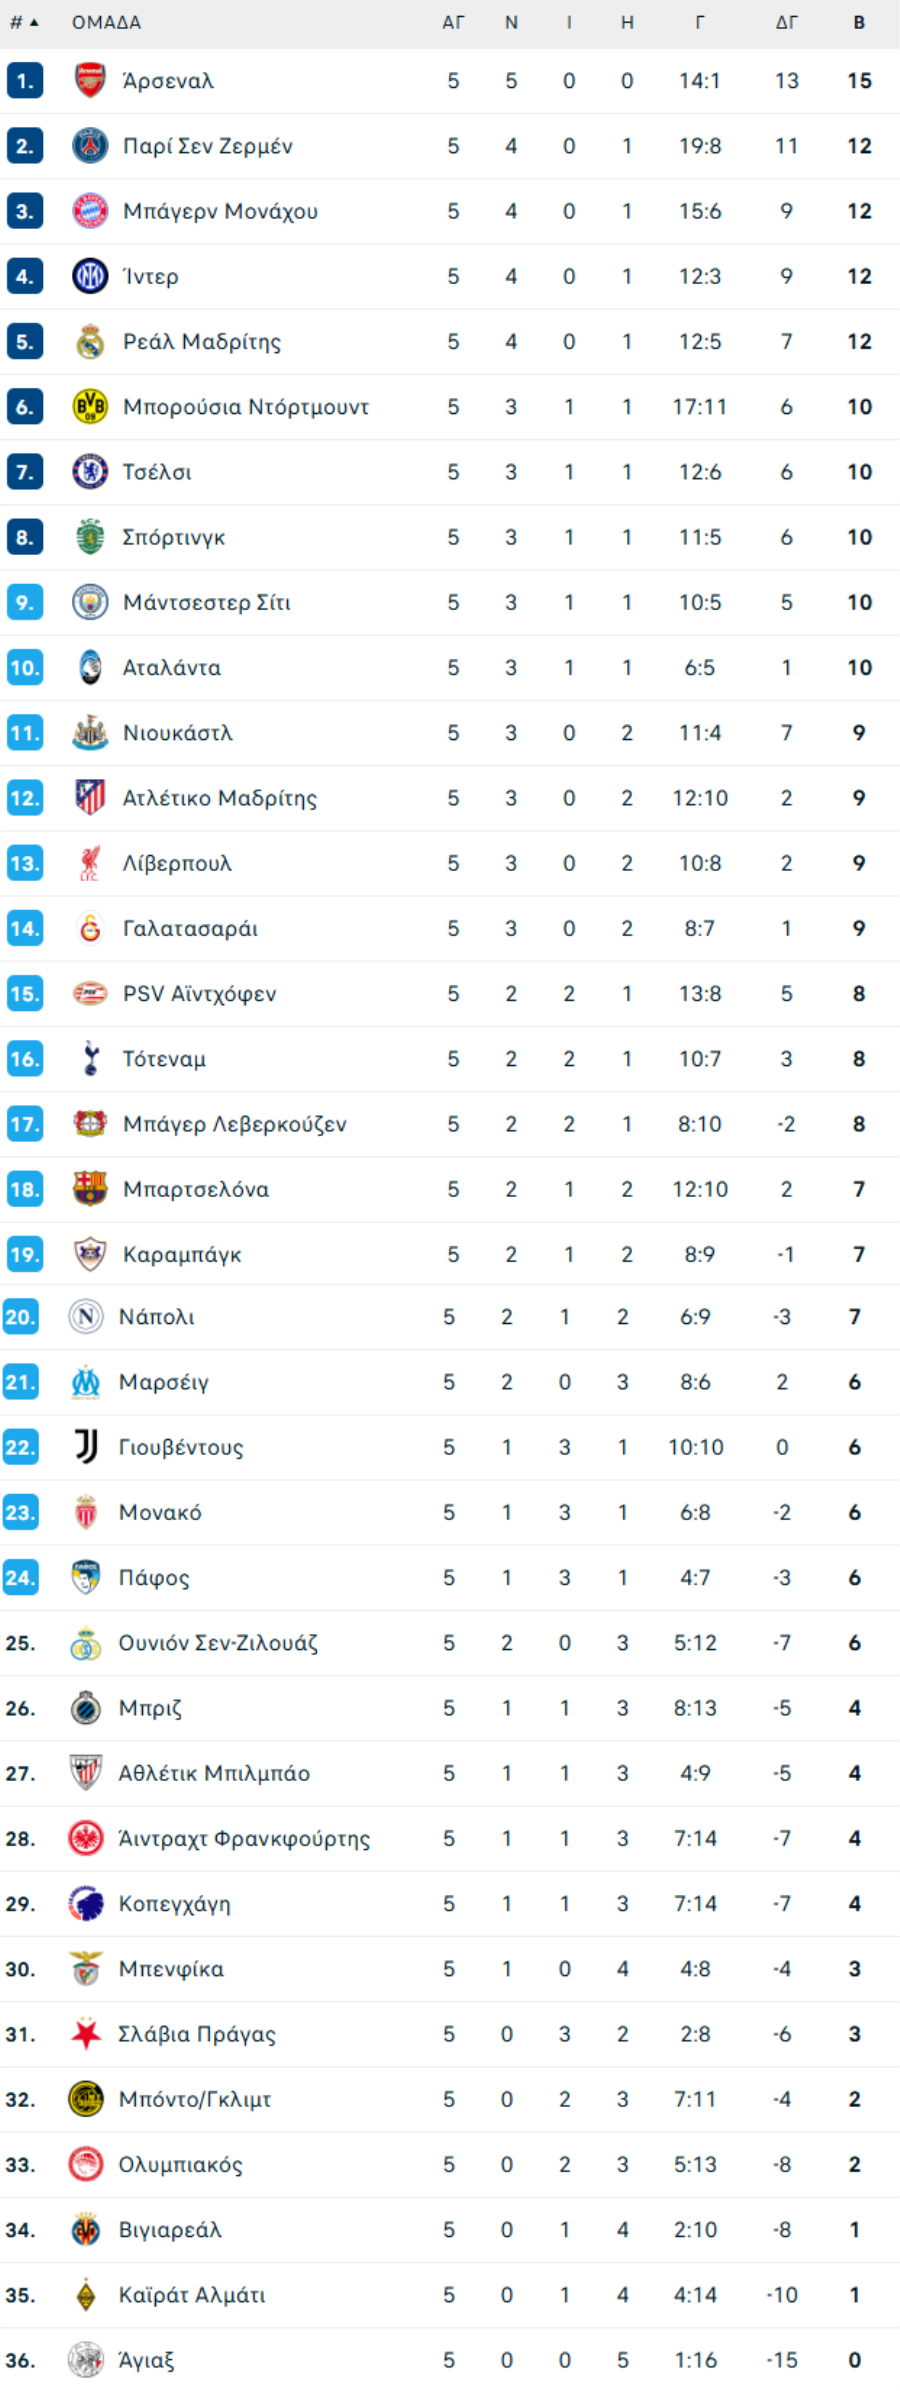Click the Barcelona club crest
900x2391 pixels.
[x=90, y=1189]
